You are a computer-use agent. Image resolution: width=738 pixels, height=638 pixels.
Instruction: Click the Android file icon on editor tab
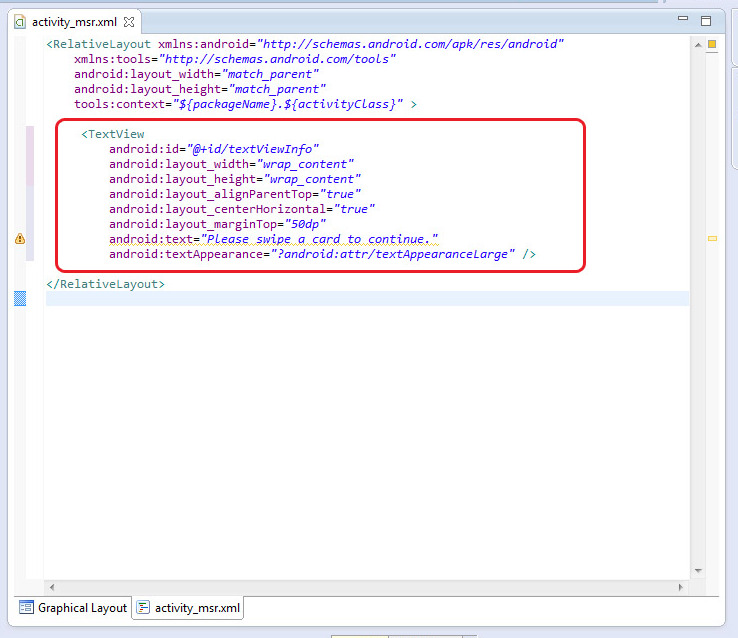(20, 21)
